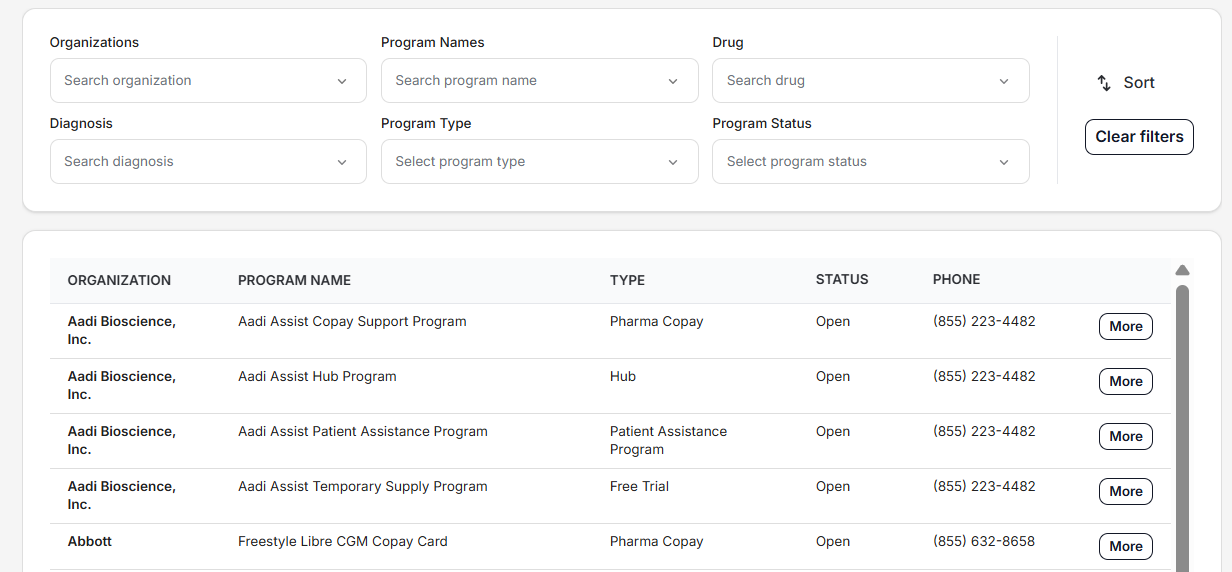Viewport: 1232px width, 572px height.
Task: Select Freestyle Libre CGM Copay Card name
Action: (343, 541)
